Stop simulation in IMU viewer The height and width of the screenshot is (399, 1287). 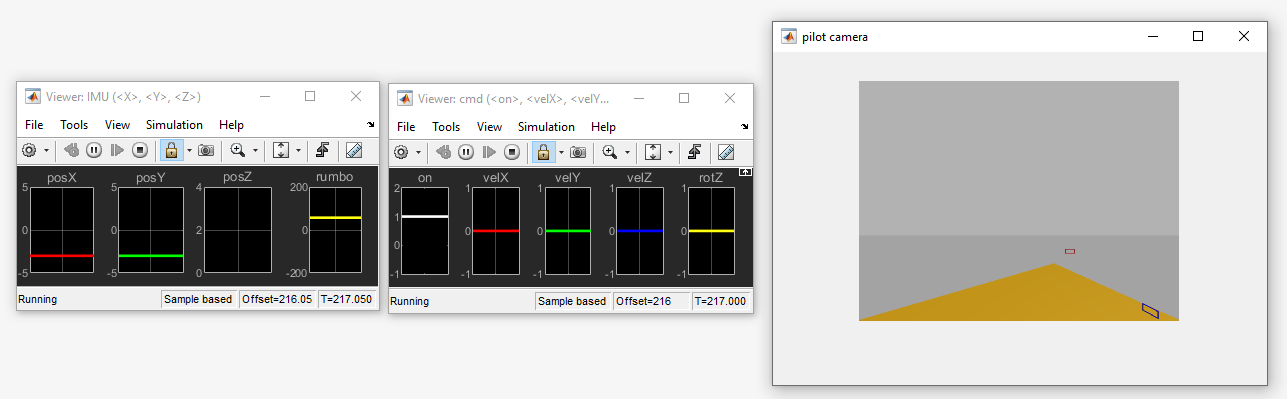pos(140,150)
